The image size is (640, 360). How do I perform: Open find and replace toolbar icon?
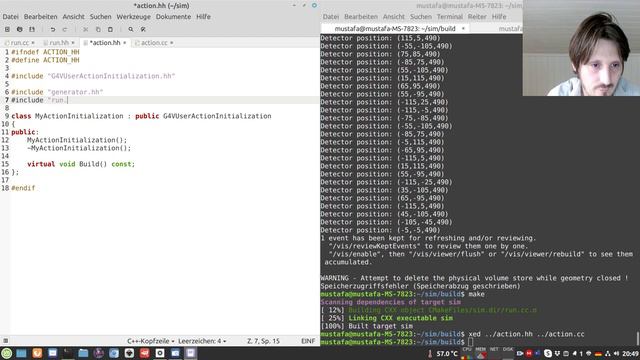point(143,29)
